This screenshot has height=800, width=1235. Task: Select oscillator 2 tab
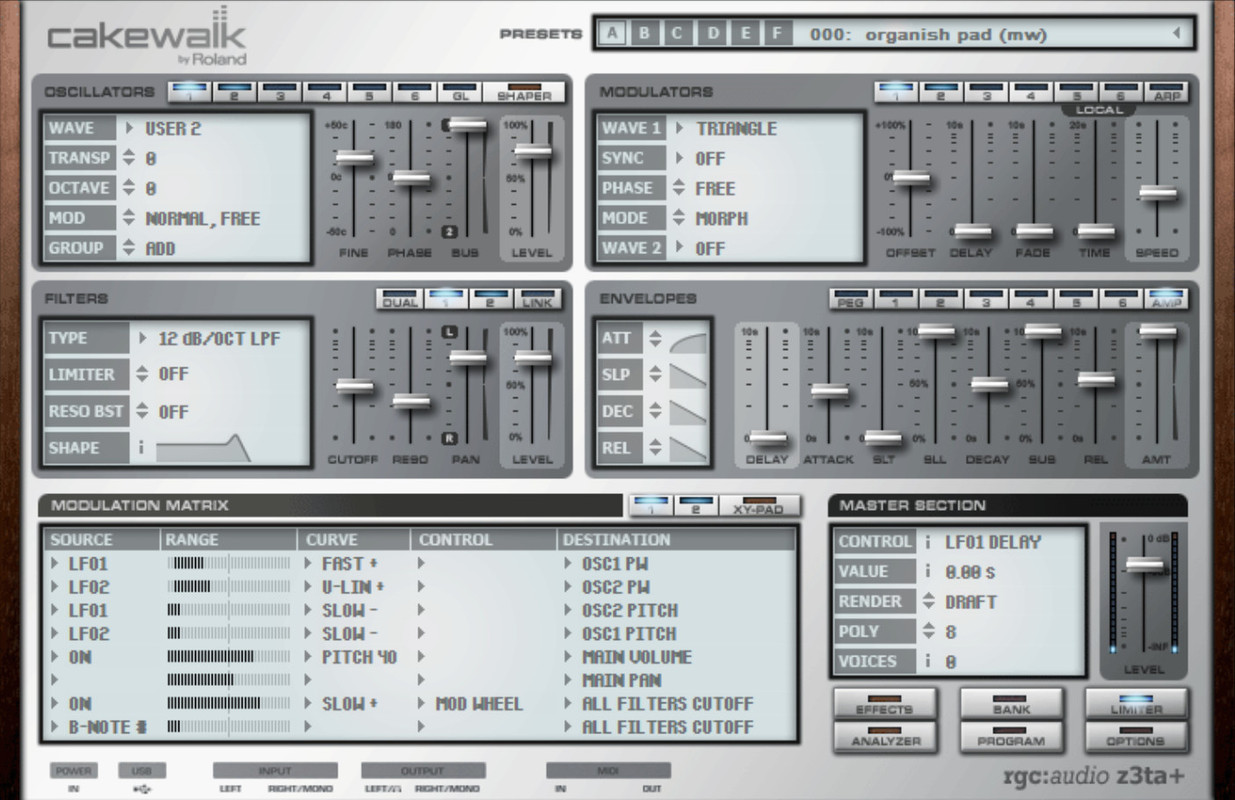point(236,92)
